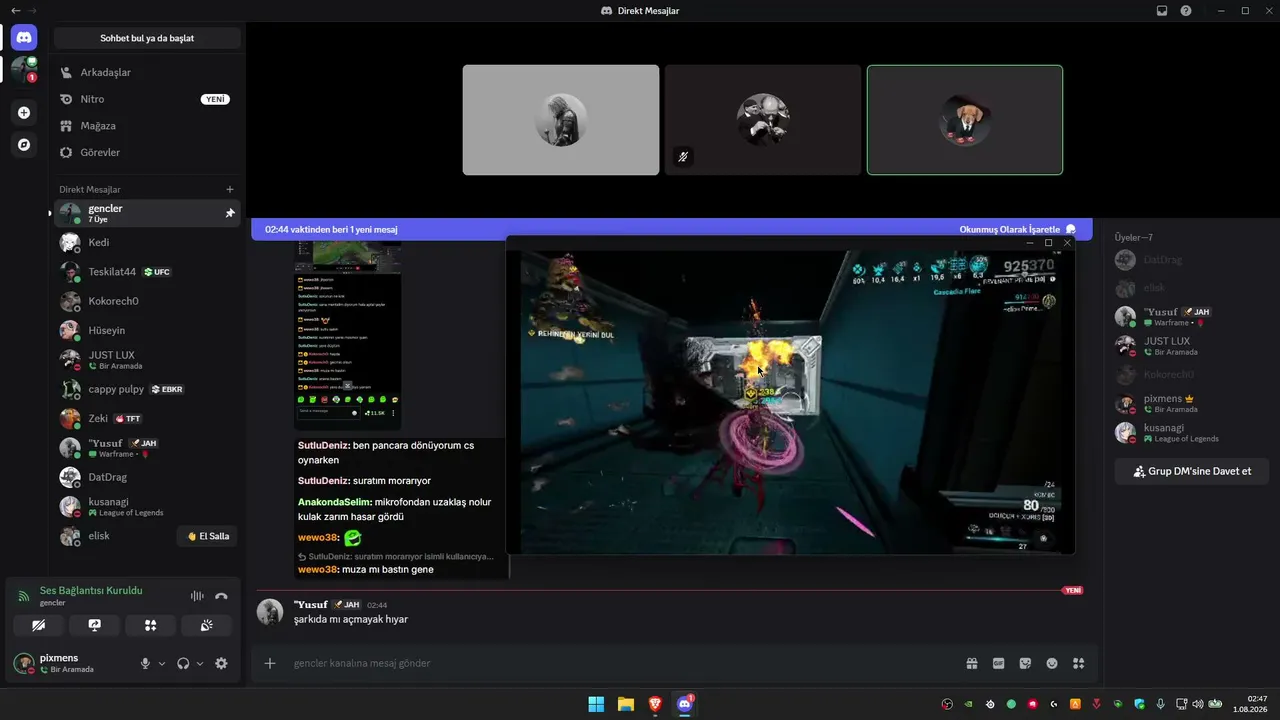This screenshot has width=1280, height=720.
Task: Add a server with the plus icon
Action: pos(24,113)
